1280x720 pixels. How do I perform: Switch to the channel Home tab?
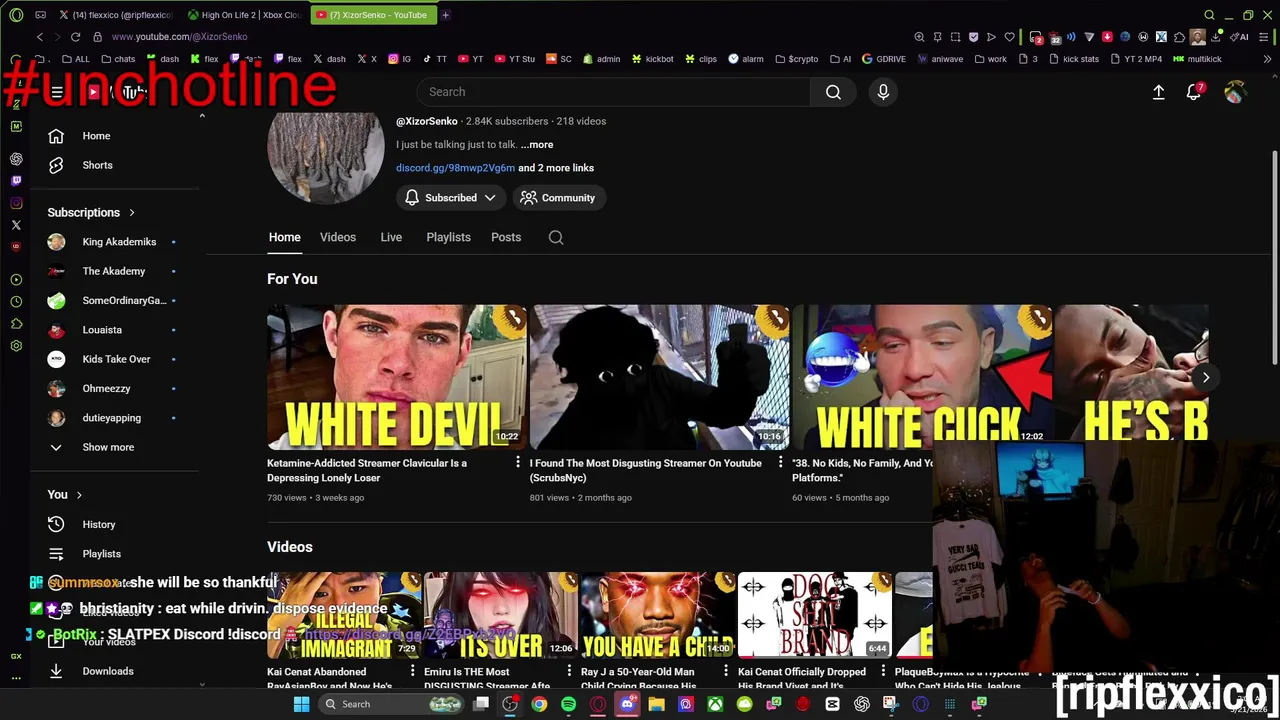(284, 237)
